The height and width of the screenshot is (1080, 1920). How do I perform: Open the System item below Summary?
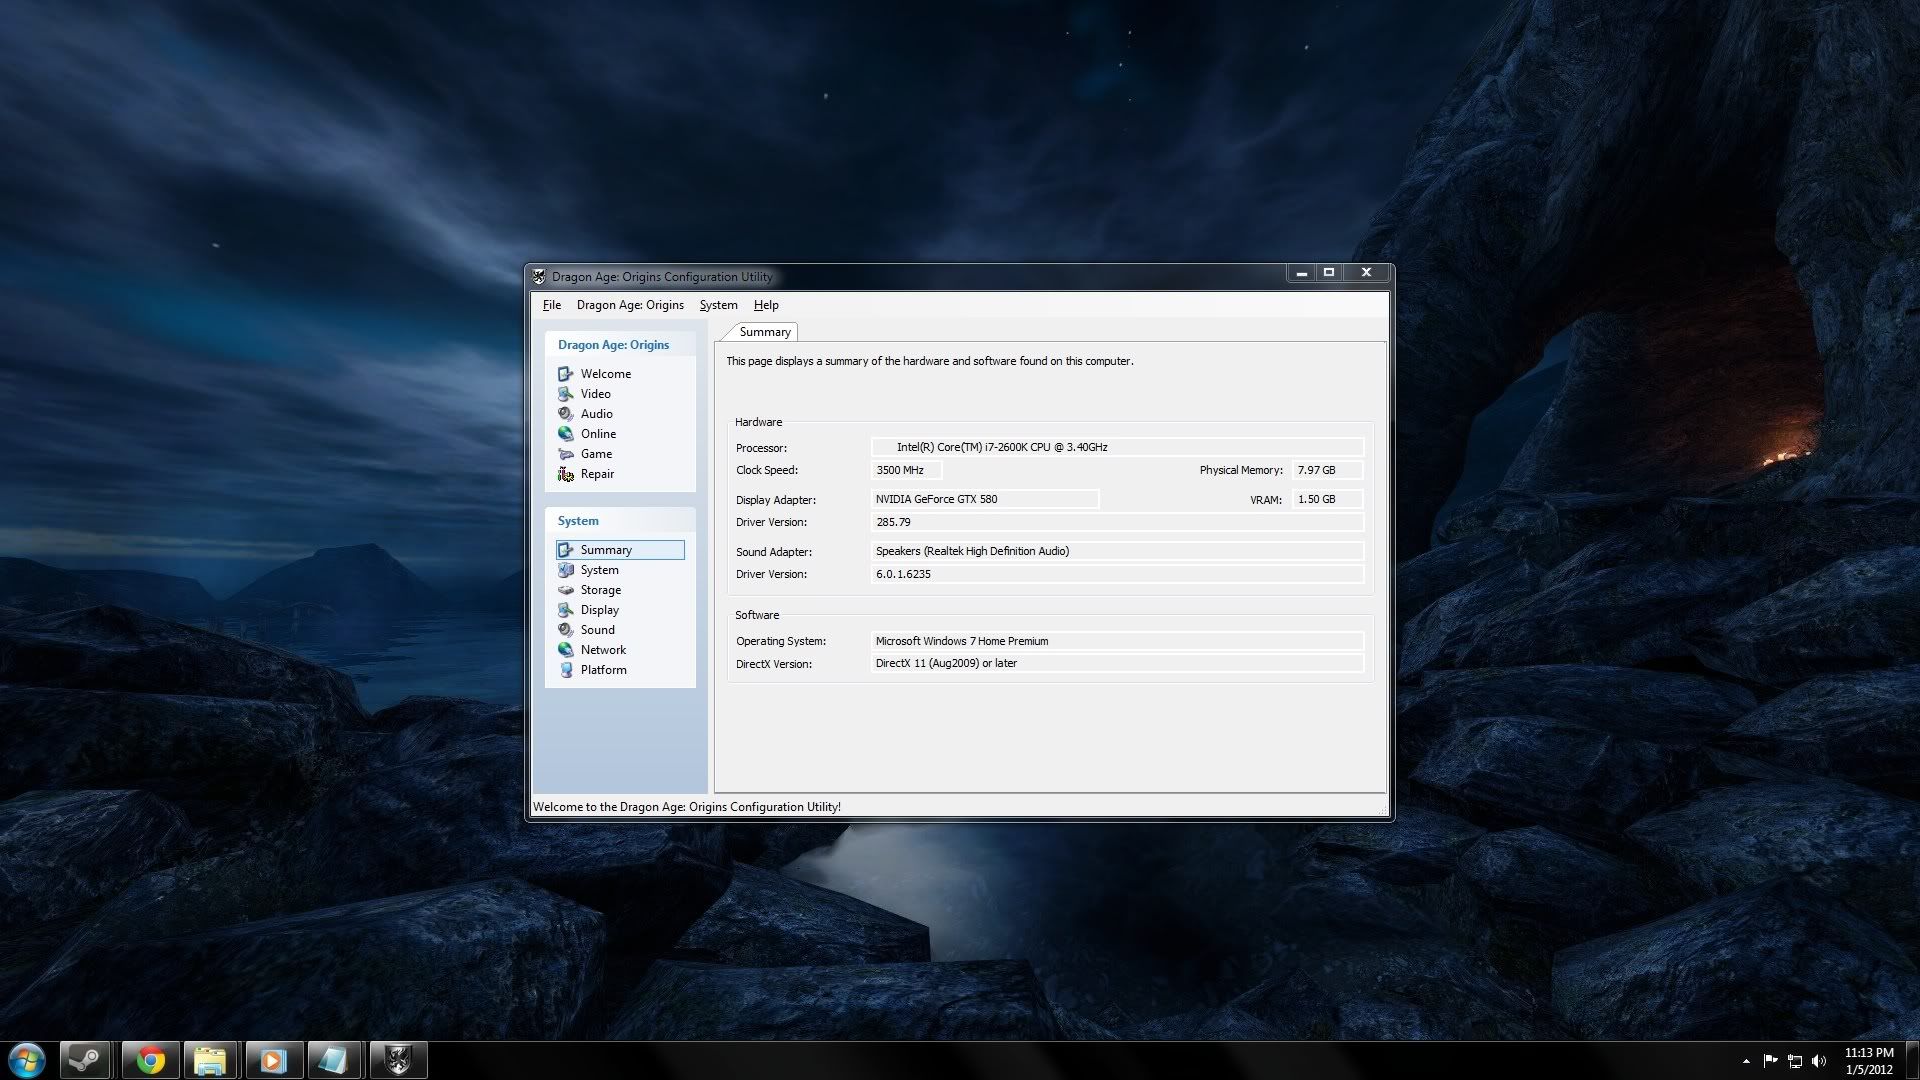(x=599, y=570)
